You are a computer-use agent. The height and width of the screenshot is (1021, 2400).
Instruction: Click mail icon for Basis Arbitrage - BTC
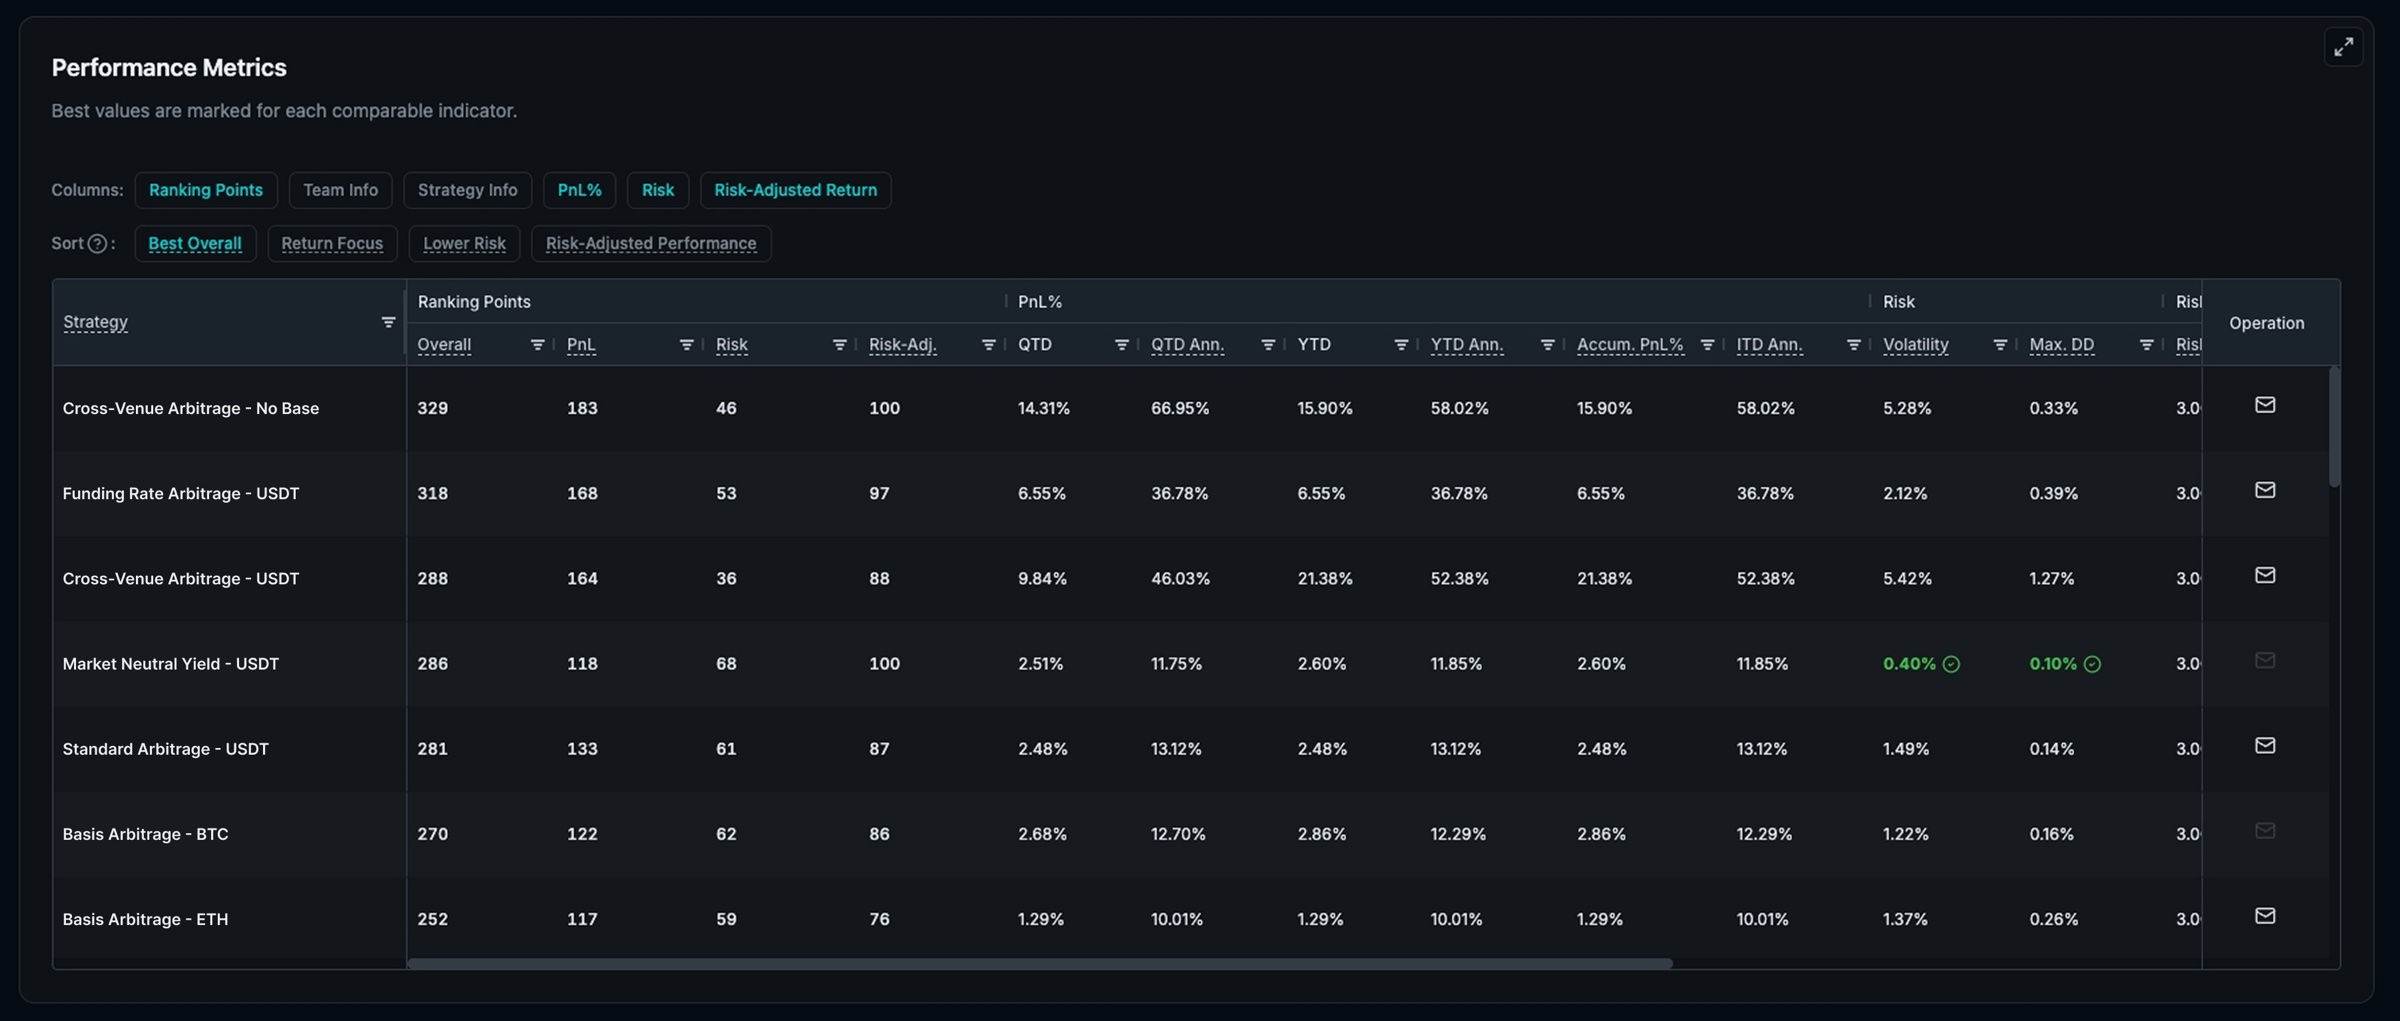click(x=2265, y=830)
